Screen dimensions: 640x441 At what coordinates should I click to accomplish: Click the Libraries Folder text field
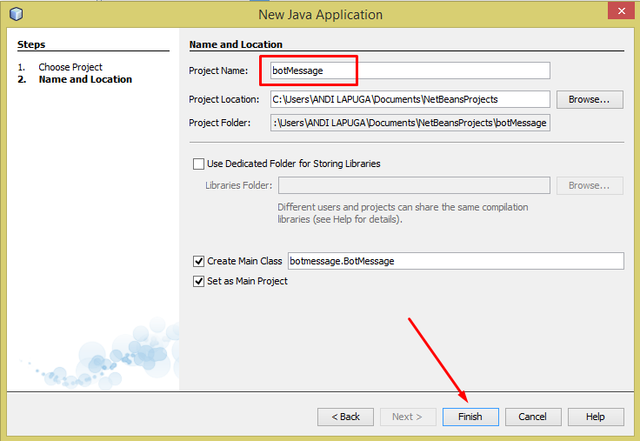[414, 185]
